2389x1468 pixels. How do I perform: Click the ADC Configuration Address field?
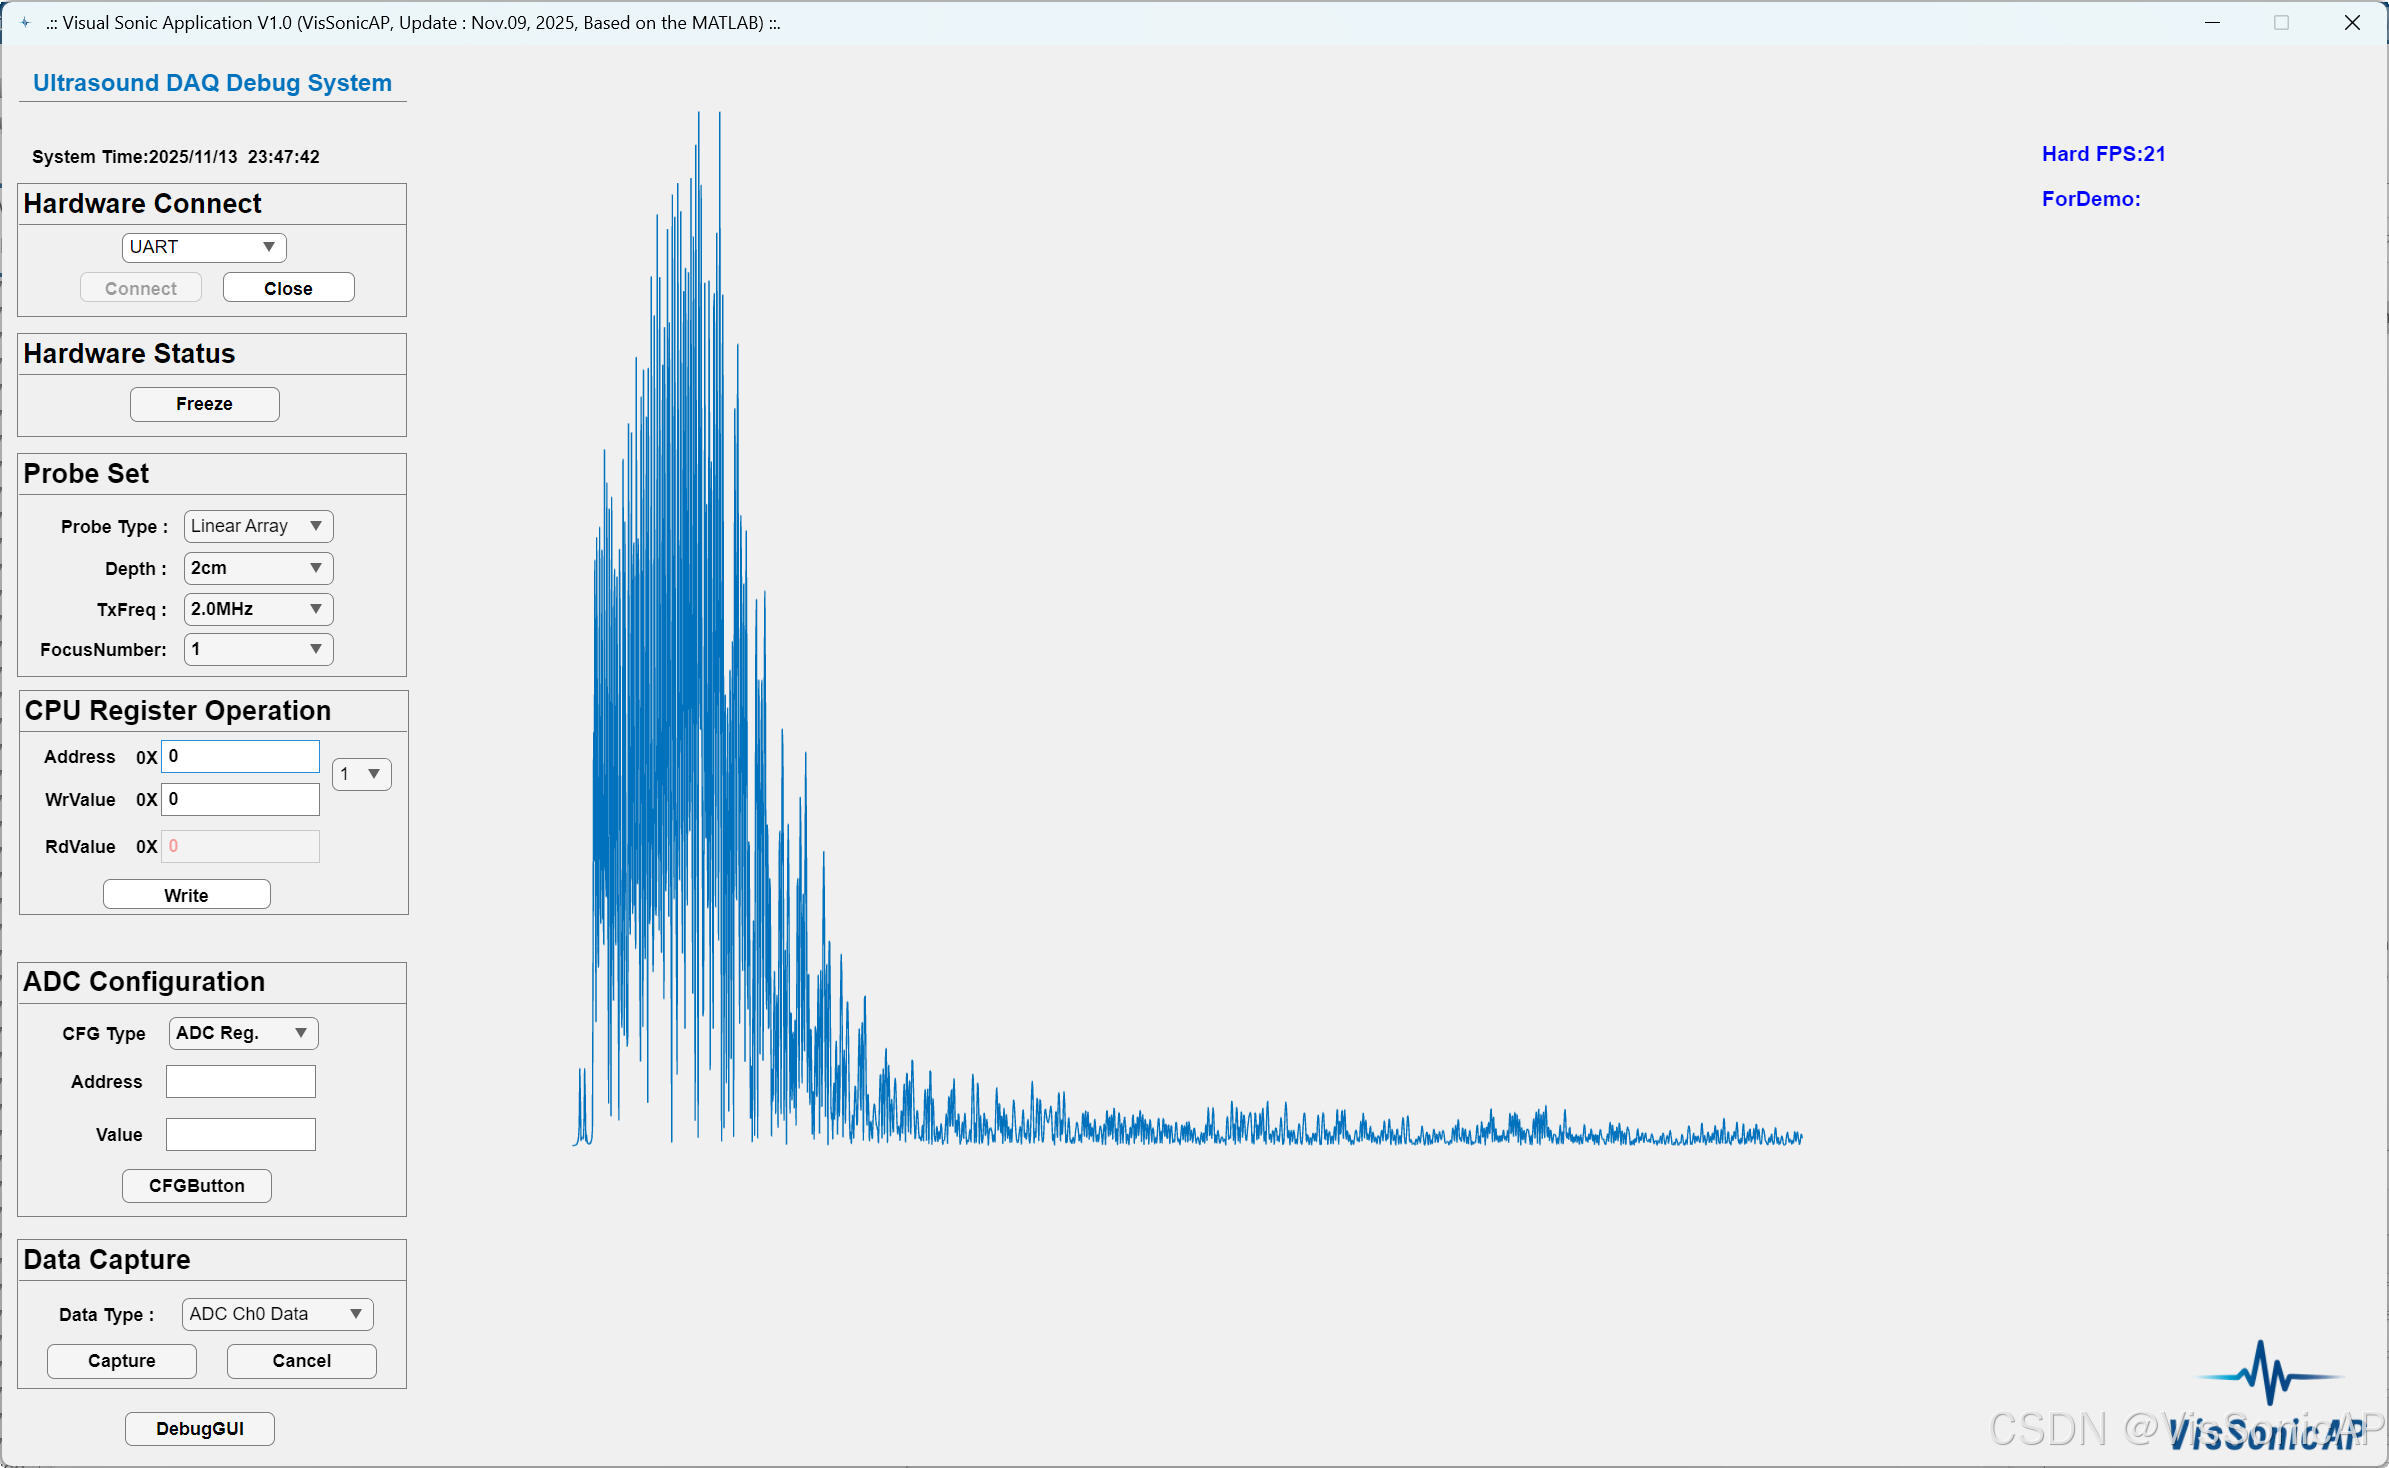(240, 1082)
